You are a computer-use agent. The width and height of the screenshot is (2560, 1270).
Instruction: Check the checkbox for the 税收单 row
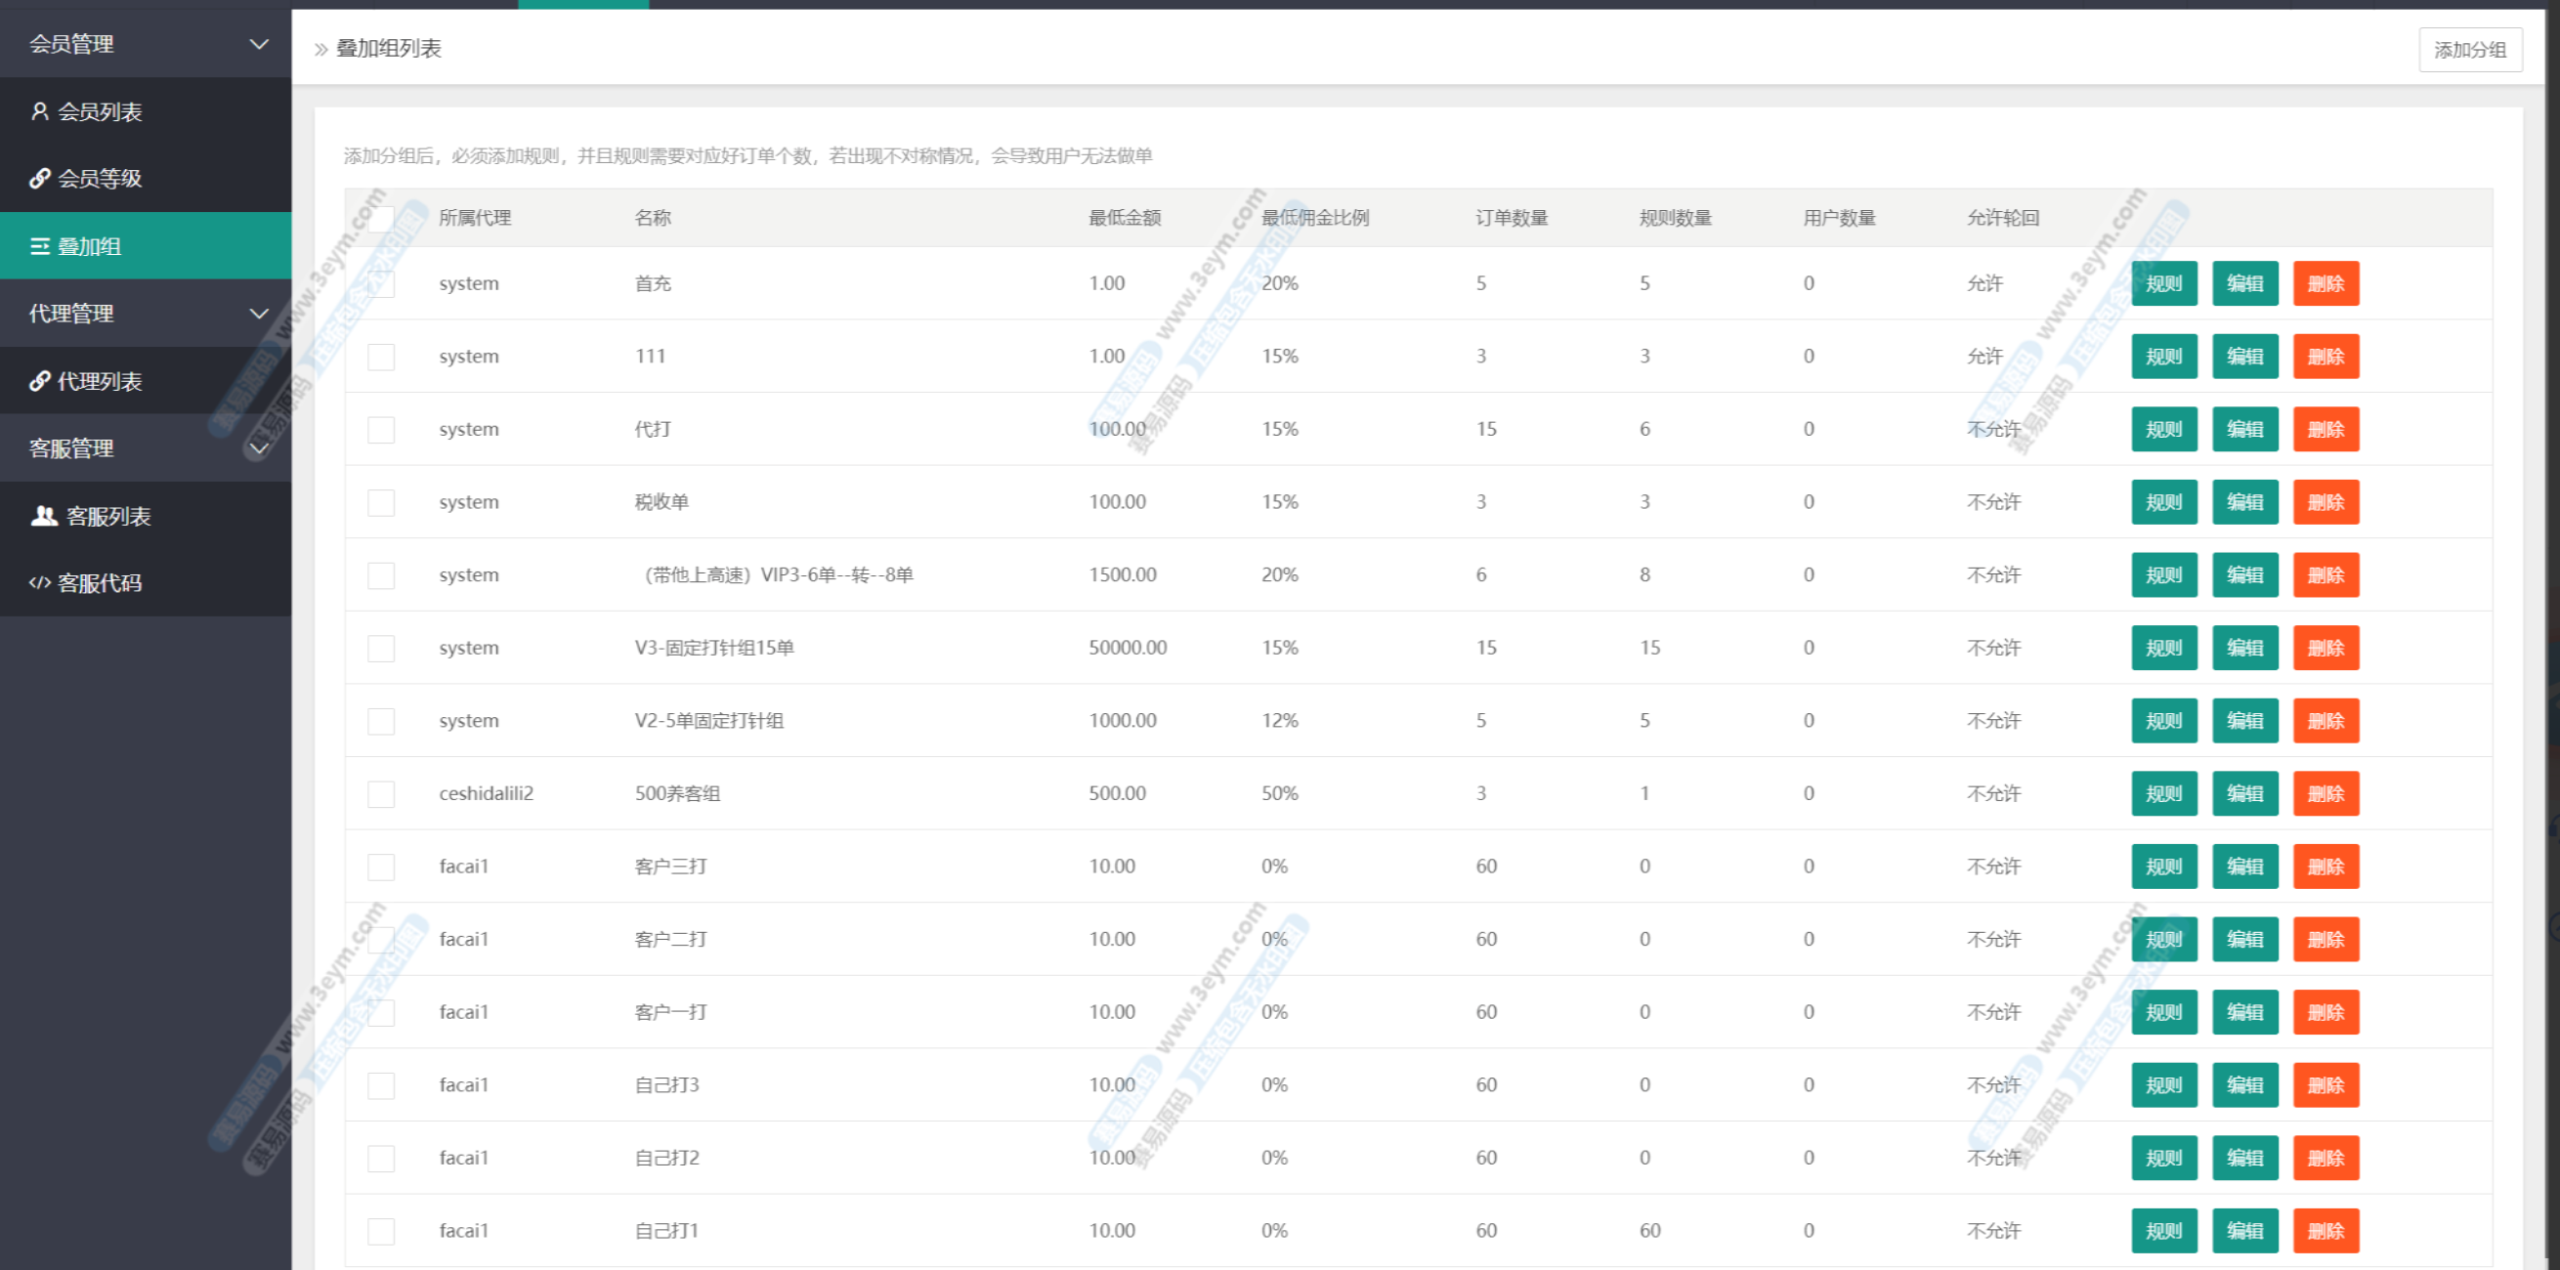pos(381,502)
